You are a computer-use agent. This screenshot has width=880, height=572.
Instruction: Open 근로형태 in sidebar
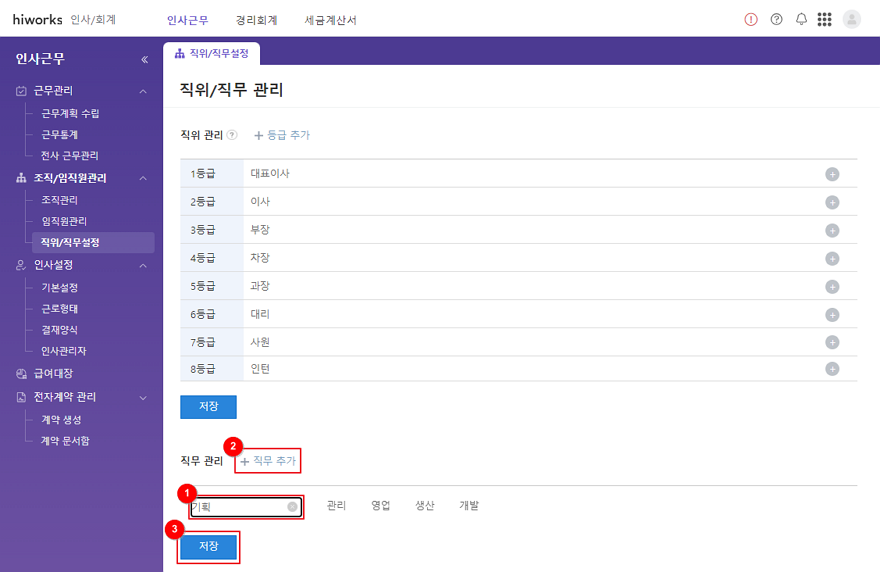click(x=59, y=309)
